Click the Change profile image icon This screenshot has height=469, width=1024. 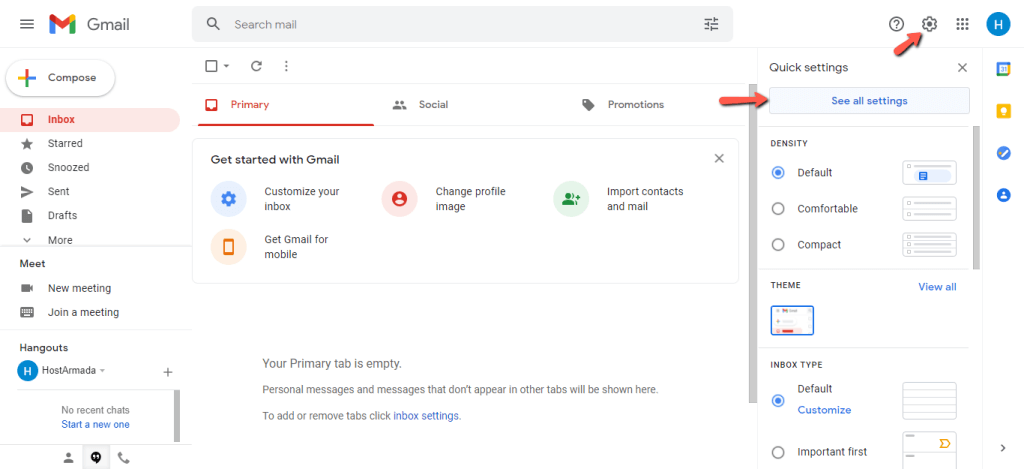pos(400,199)
